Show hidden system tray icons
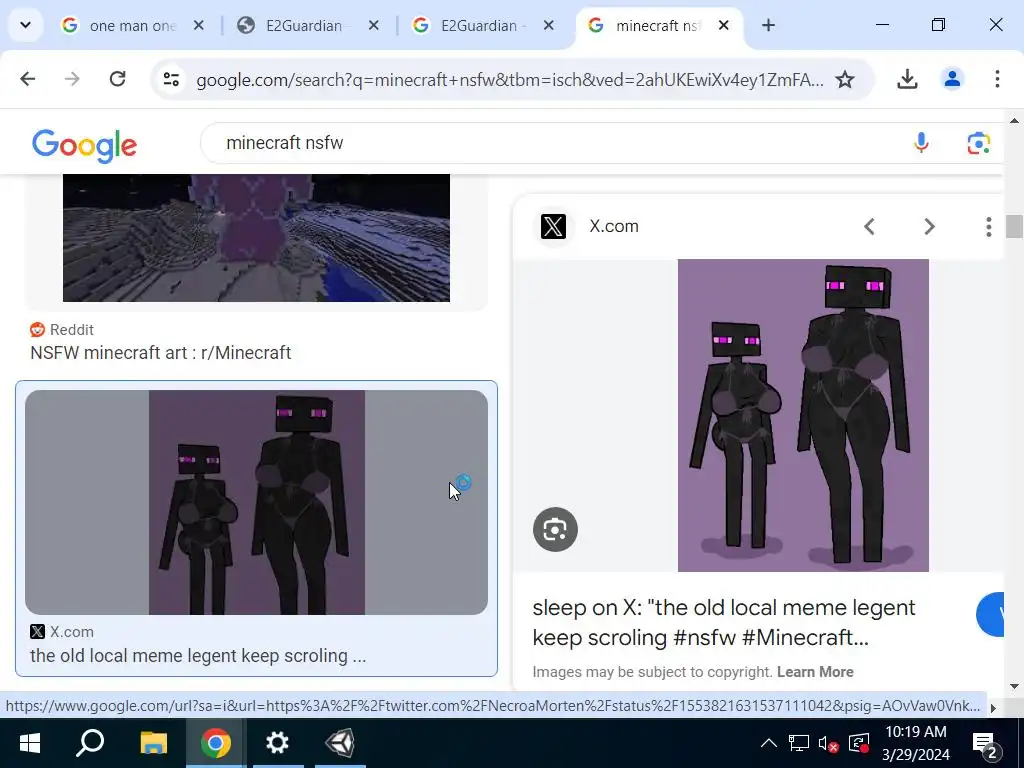 pyautogui.click(x=769, y=743)
